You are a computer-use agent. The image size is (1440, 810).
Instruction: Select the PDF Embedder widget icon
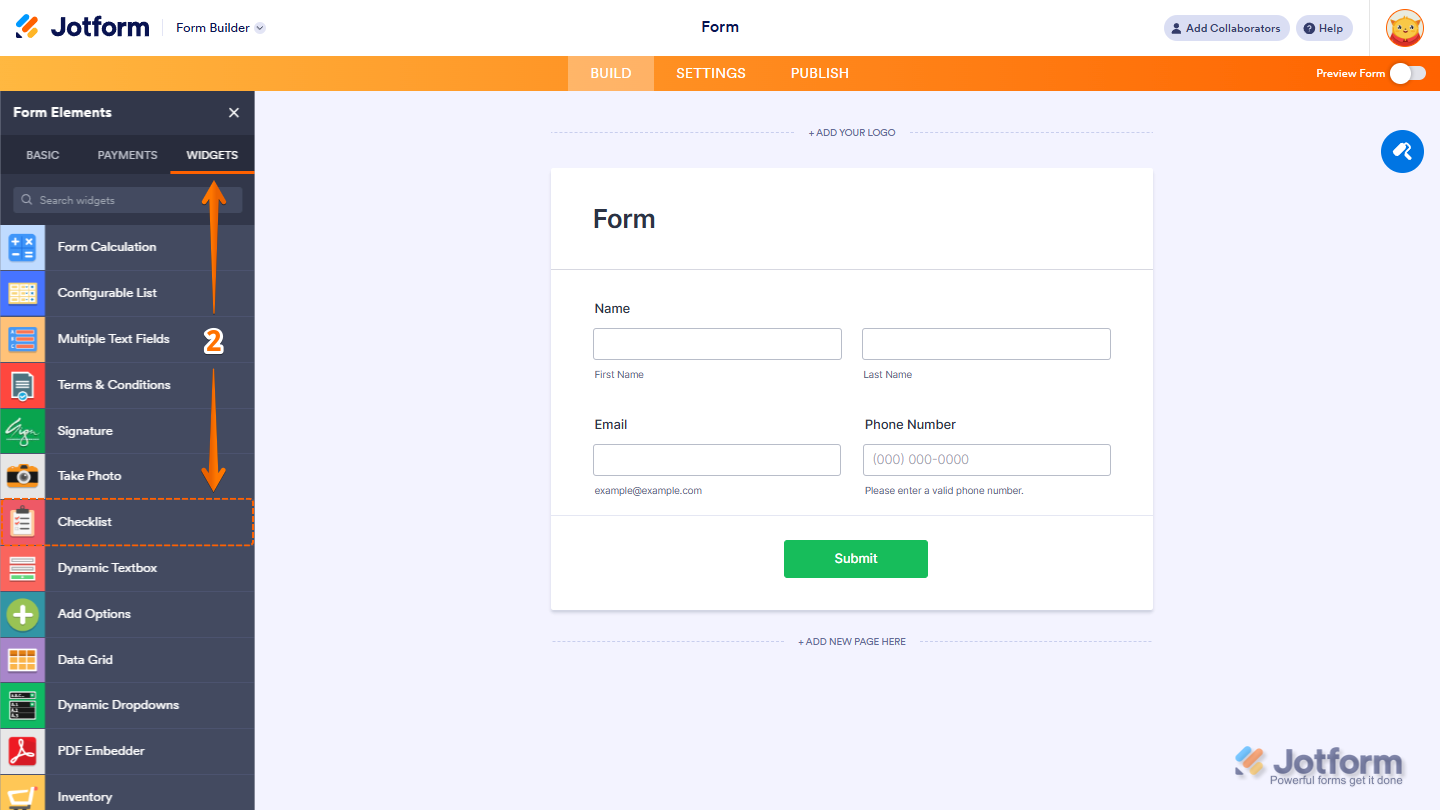click(23, 751)
